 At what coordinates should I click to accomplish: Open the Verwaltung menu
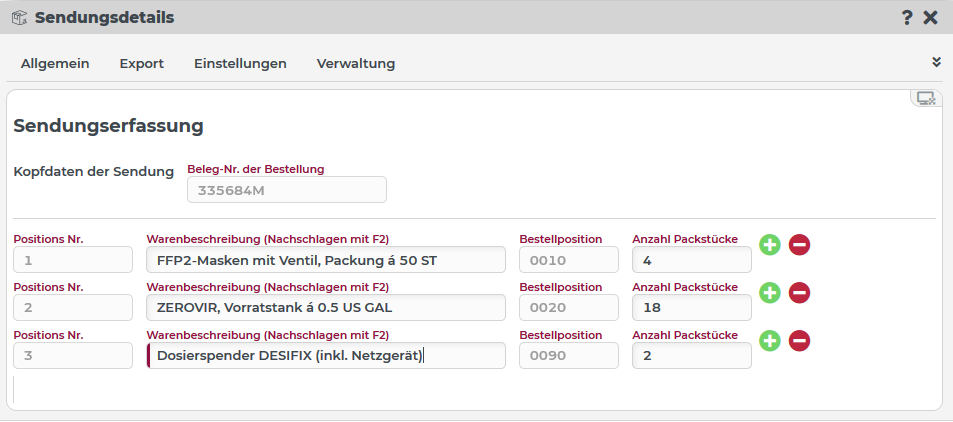[356, 63]
